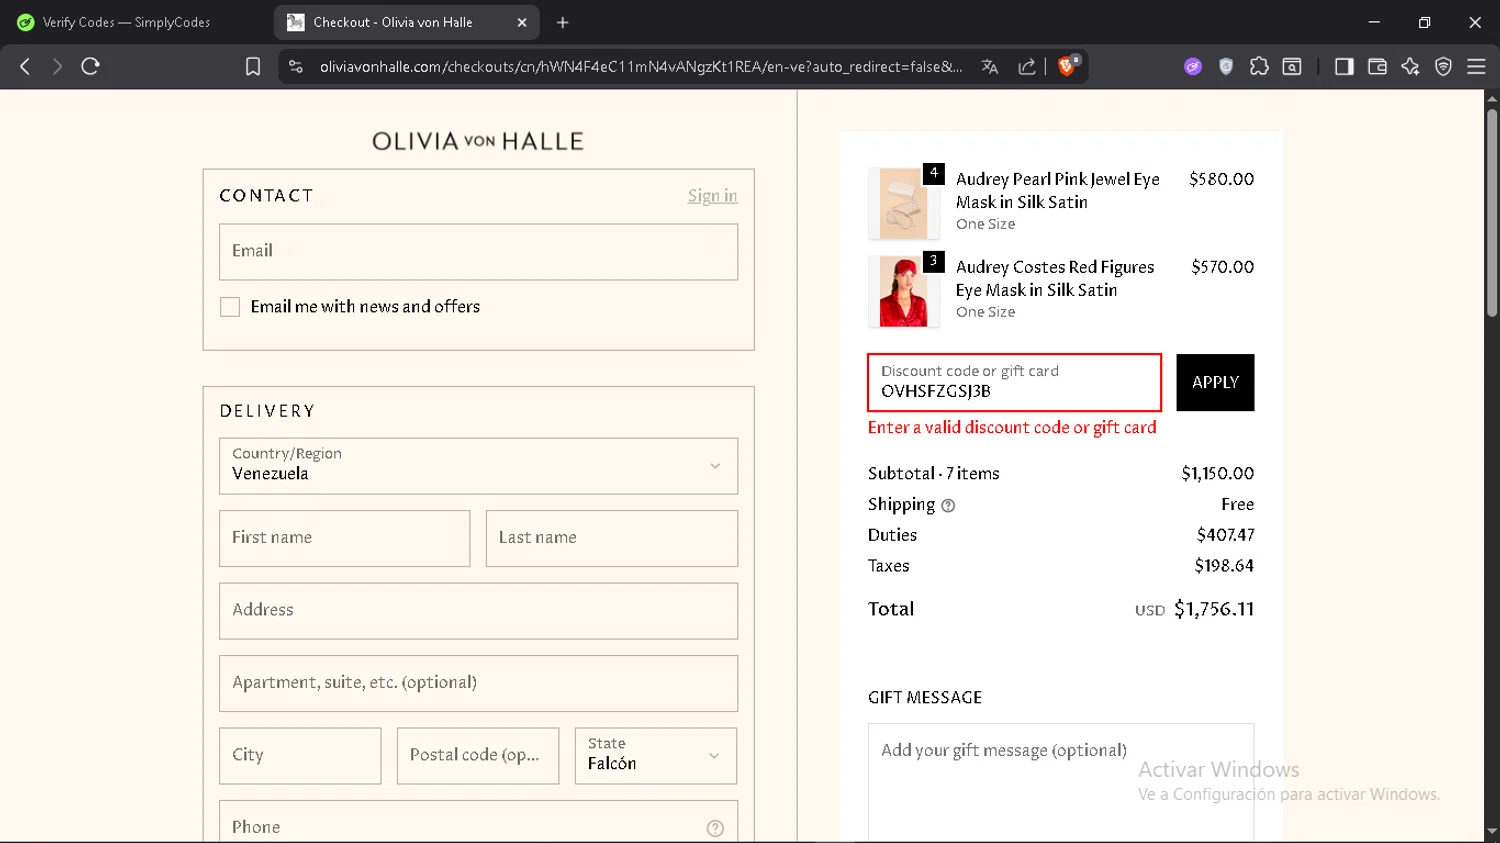The height and width of the screenshot is (843, 1500).
Task: Click the scrollbar down arrow
Action: (x=1492, y=831)
